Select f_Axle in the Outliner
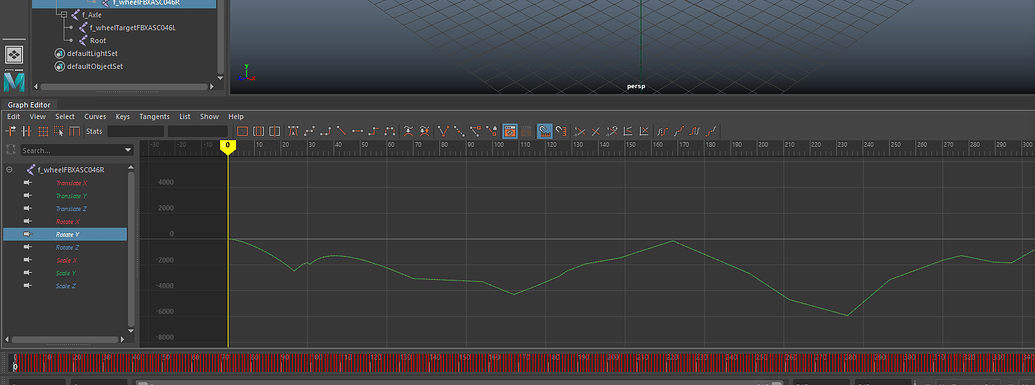This screenshot has width=1035, height=385. (92, 15)
